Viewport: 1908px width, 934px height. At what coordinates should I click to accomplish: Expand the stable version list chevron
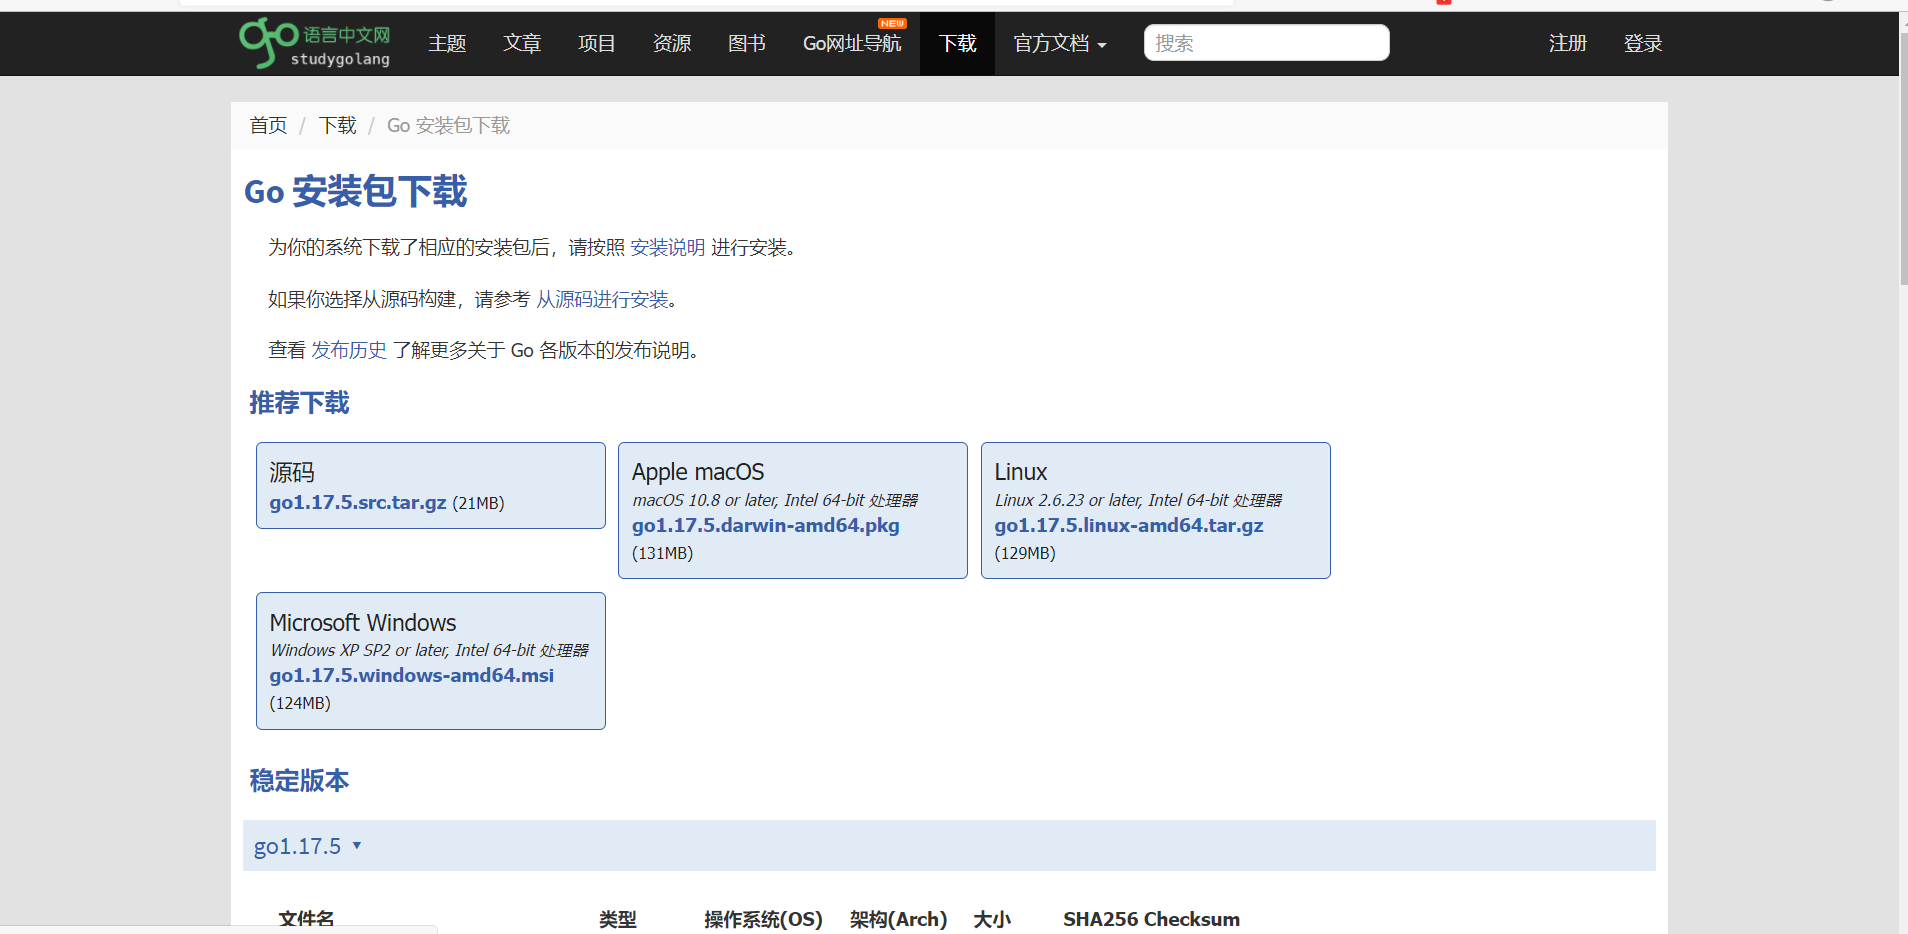click(x=357, y=846)
